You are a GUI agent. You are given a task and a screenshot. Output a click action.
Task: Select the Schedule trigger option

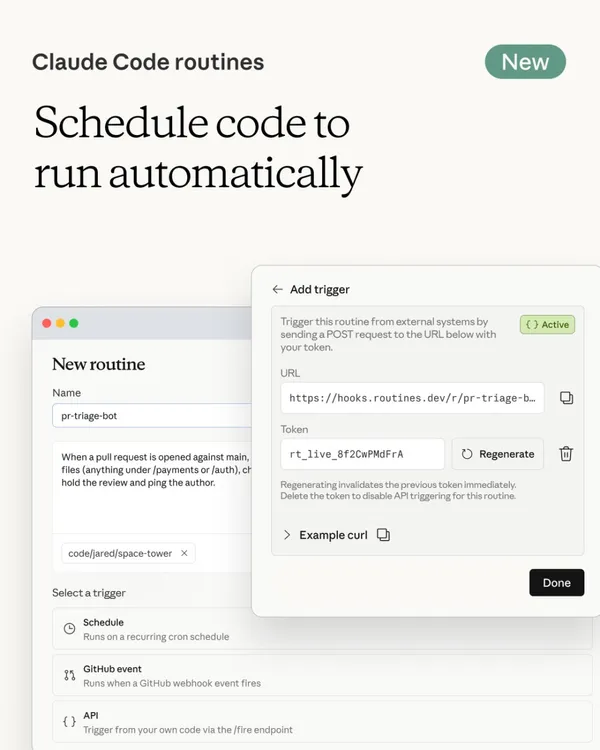322,629
